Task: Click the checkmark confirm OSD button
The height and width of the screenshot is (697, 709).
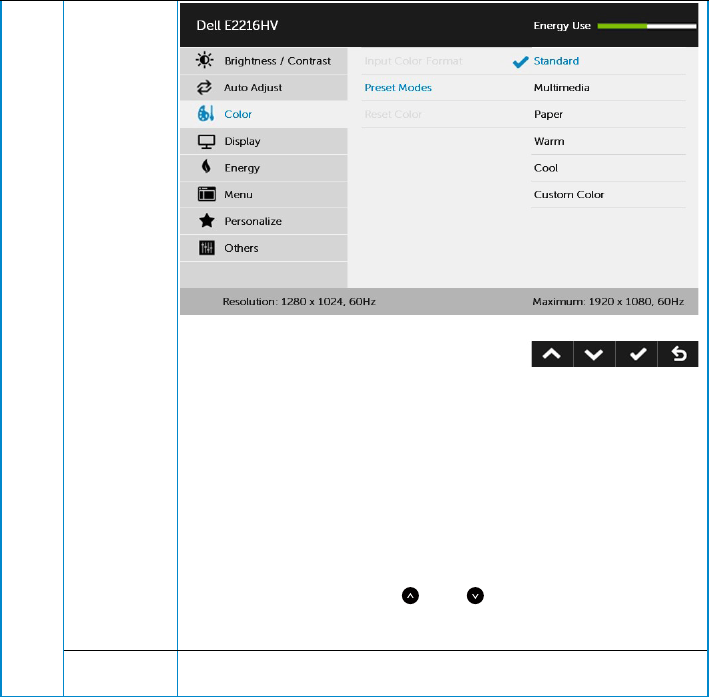Action: tap(637, 354)
